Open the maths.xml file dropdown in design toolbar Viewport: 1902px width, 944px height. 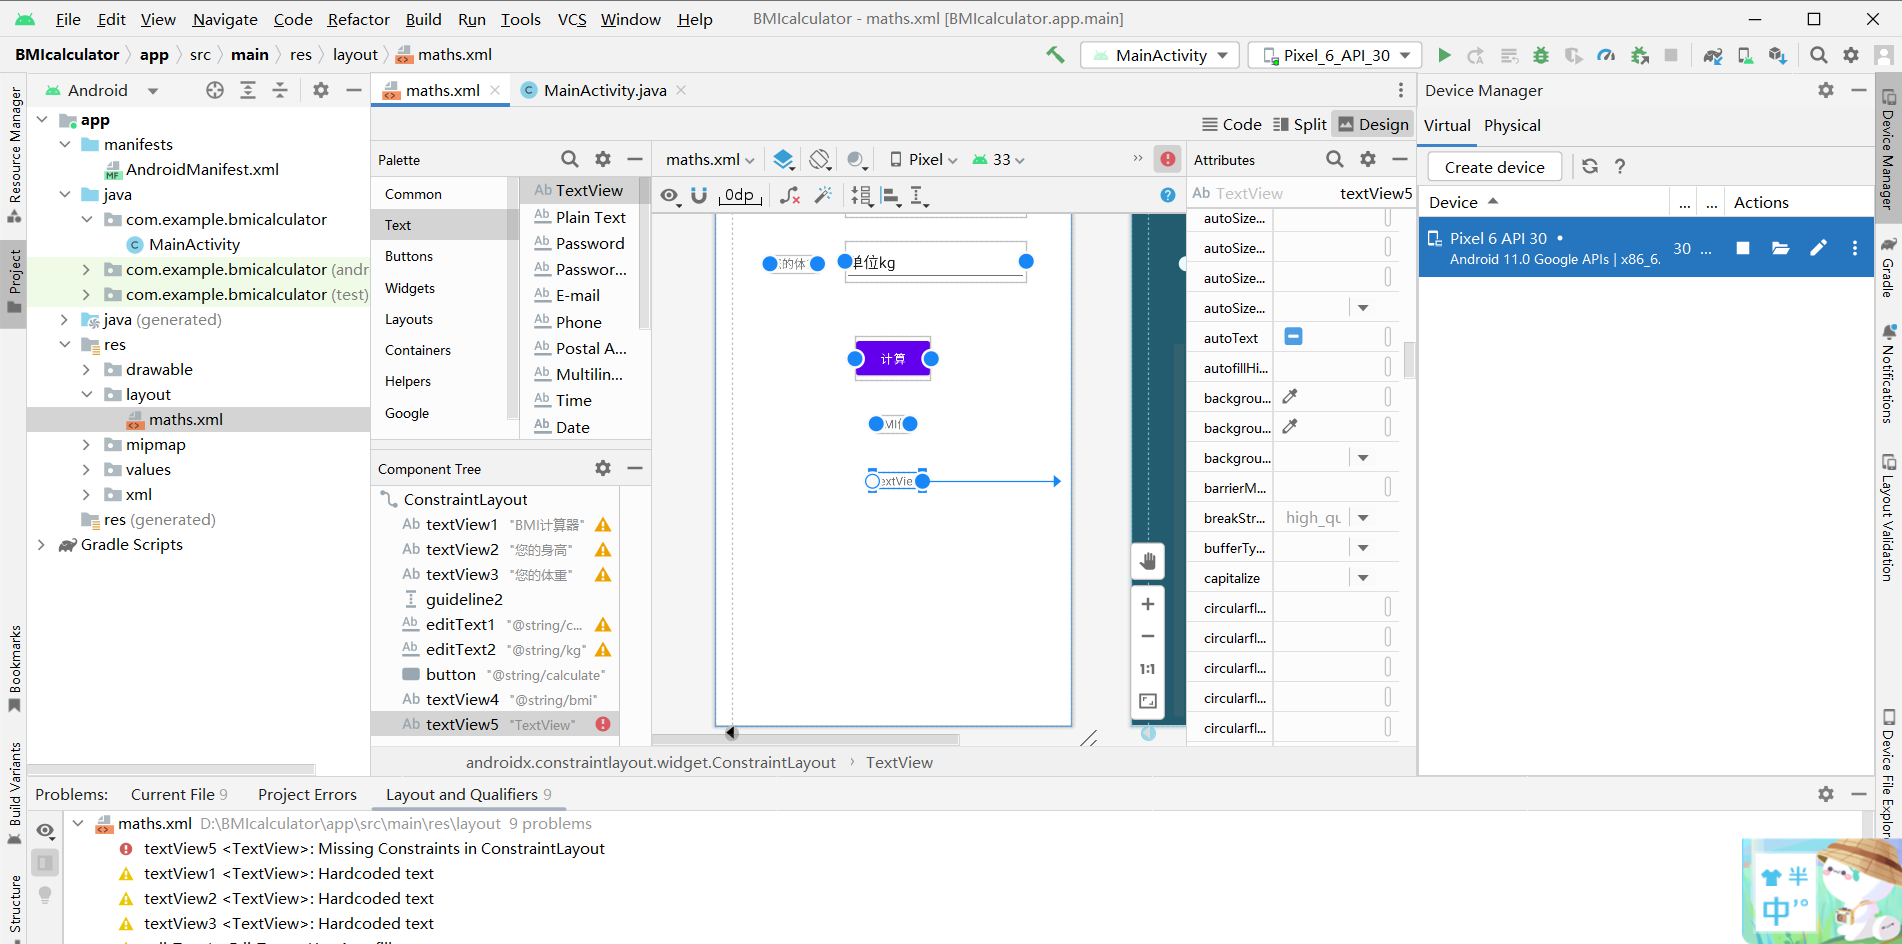(x=710, y=159)
